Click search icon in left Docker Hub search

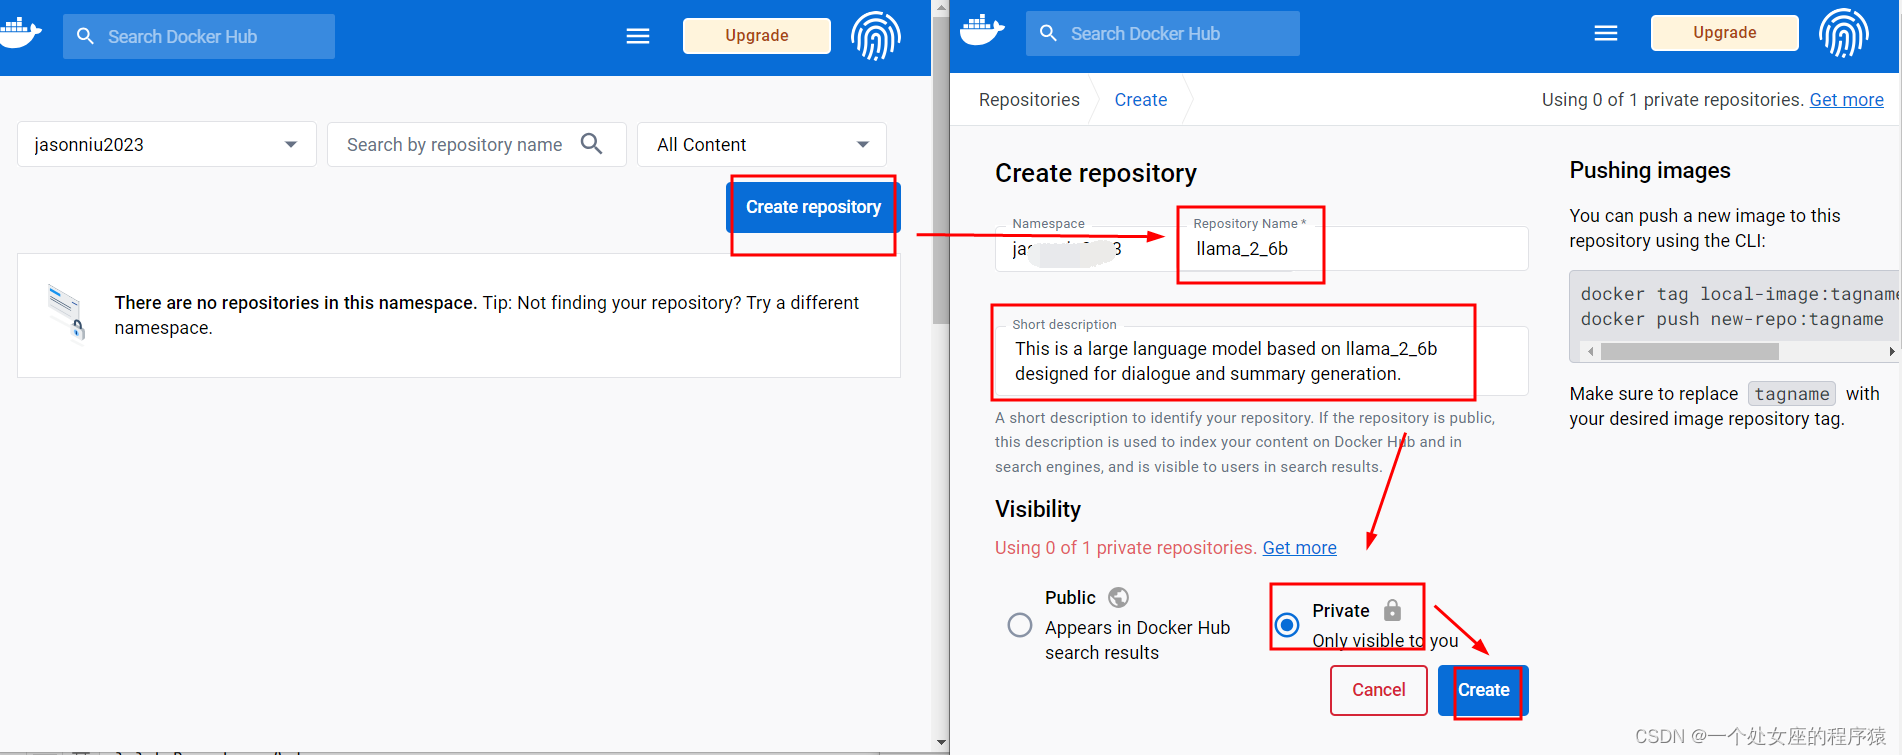click(x=86, y=36)
